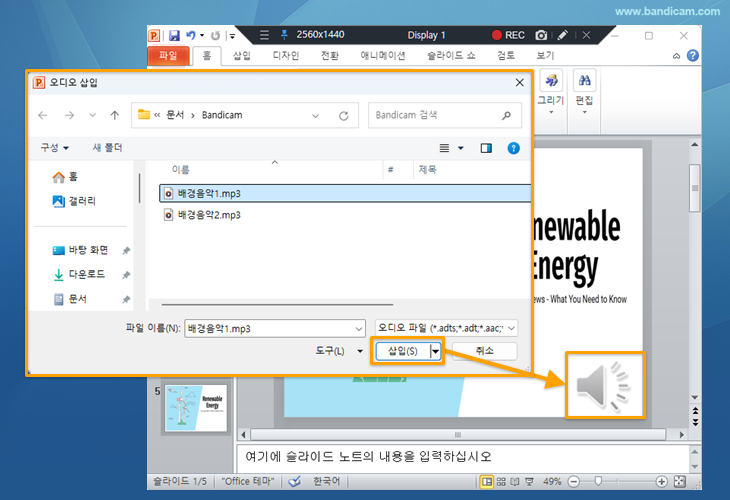Switch to the 삽입 ribbon tab
Screen dimensions: 730x500
pos(242,55)
